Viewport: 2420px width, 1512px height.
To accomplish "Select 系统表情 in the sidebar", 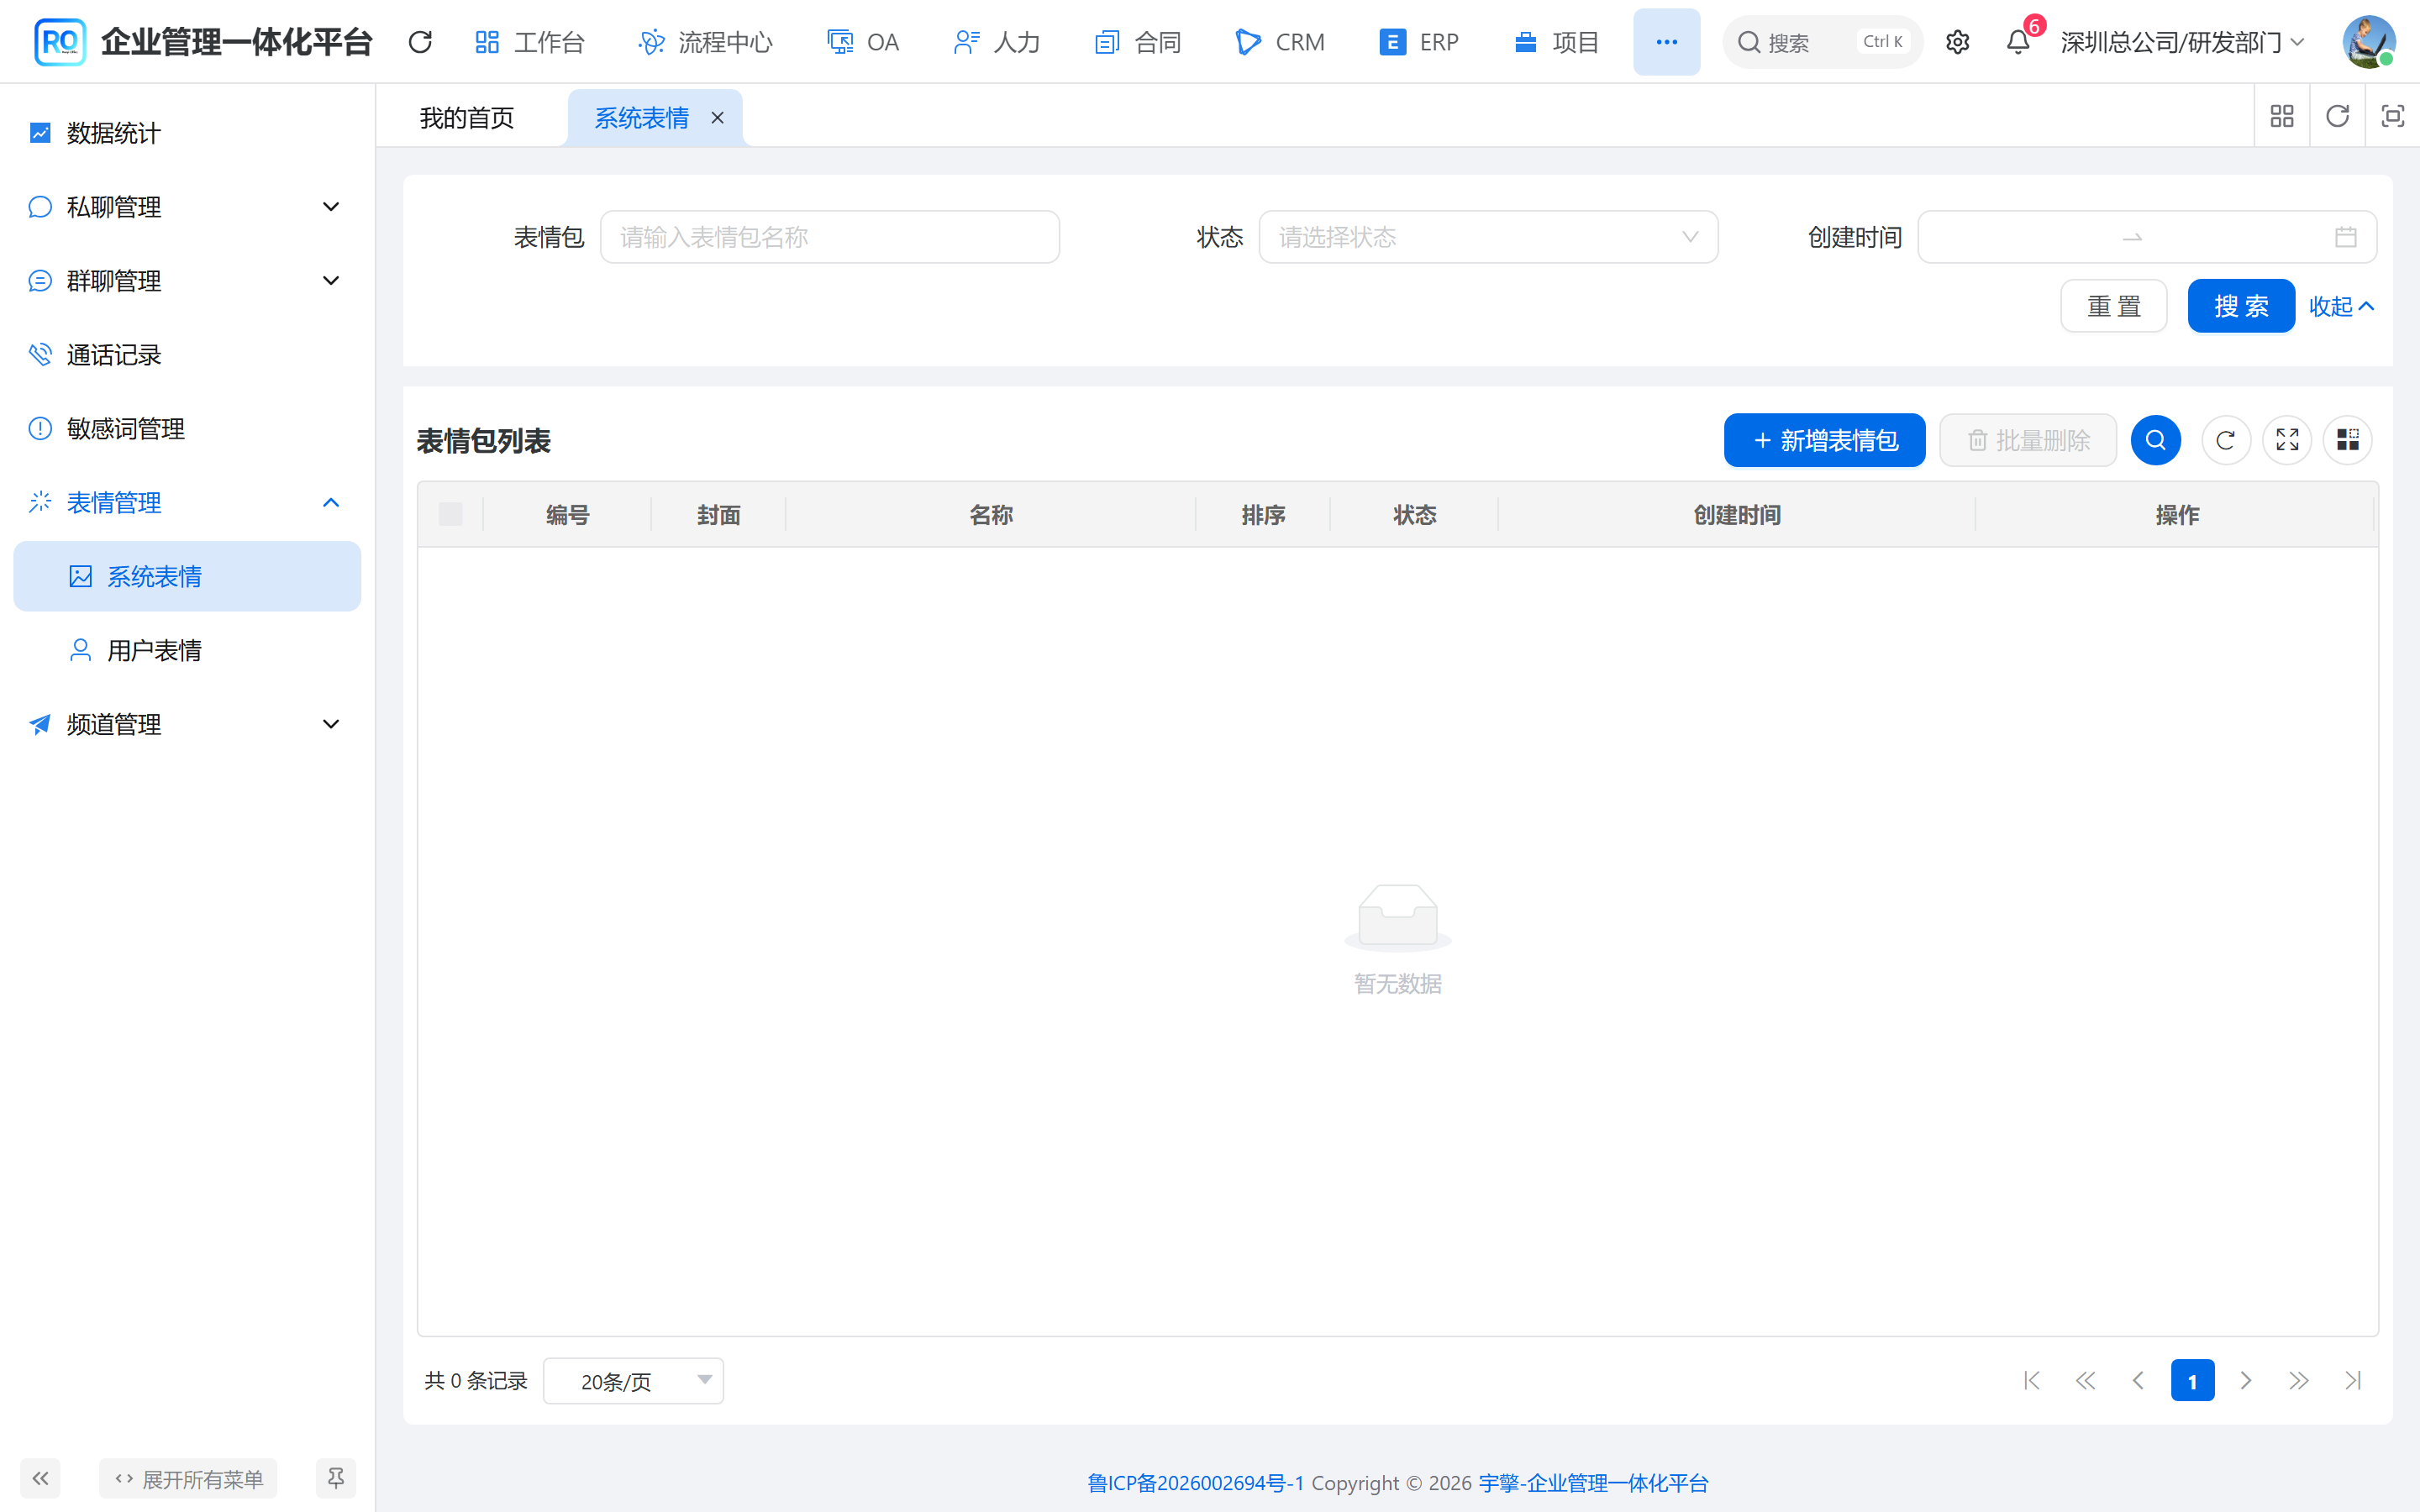I will tap(187, 576).
